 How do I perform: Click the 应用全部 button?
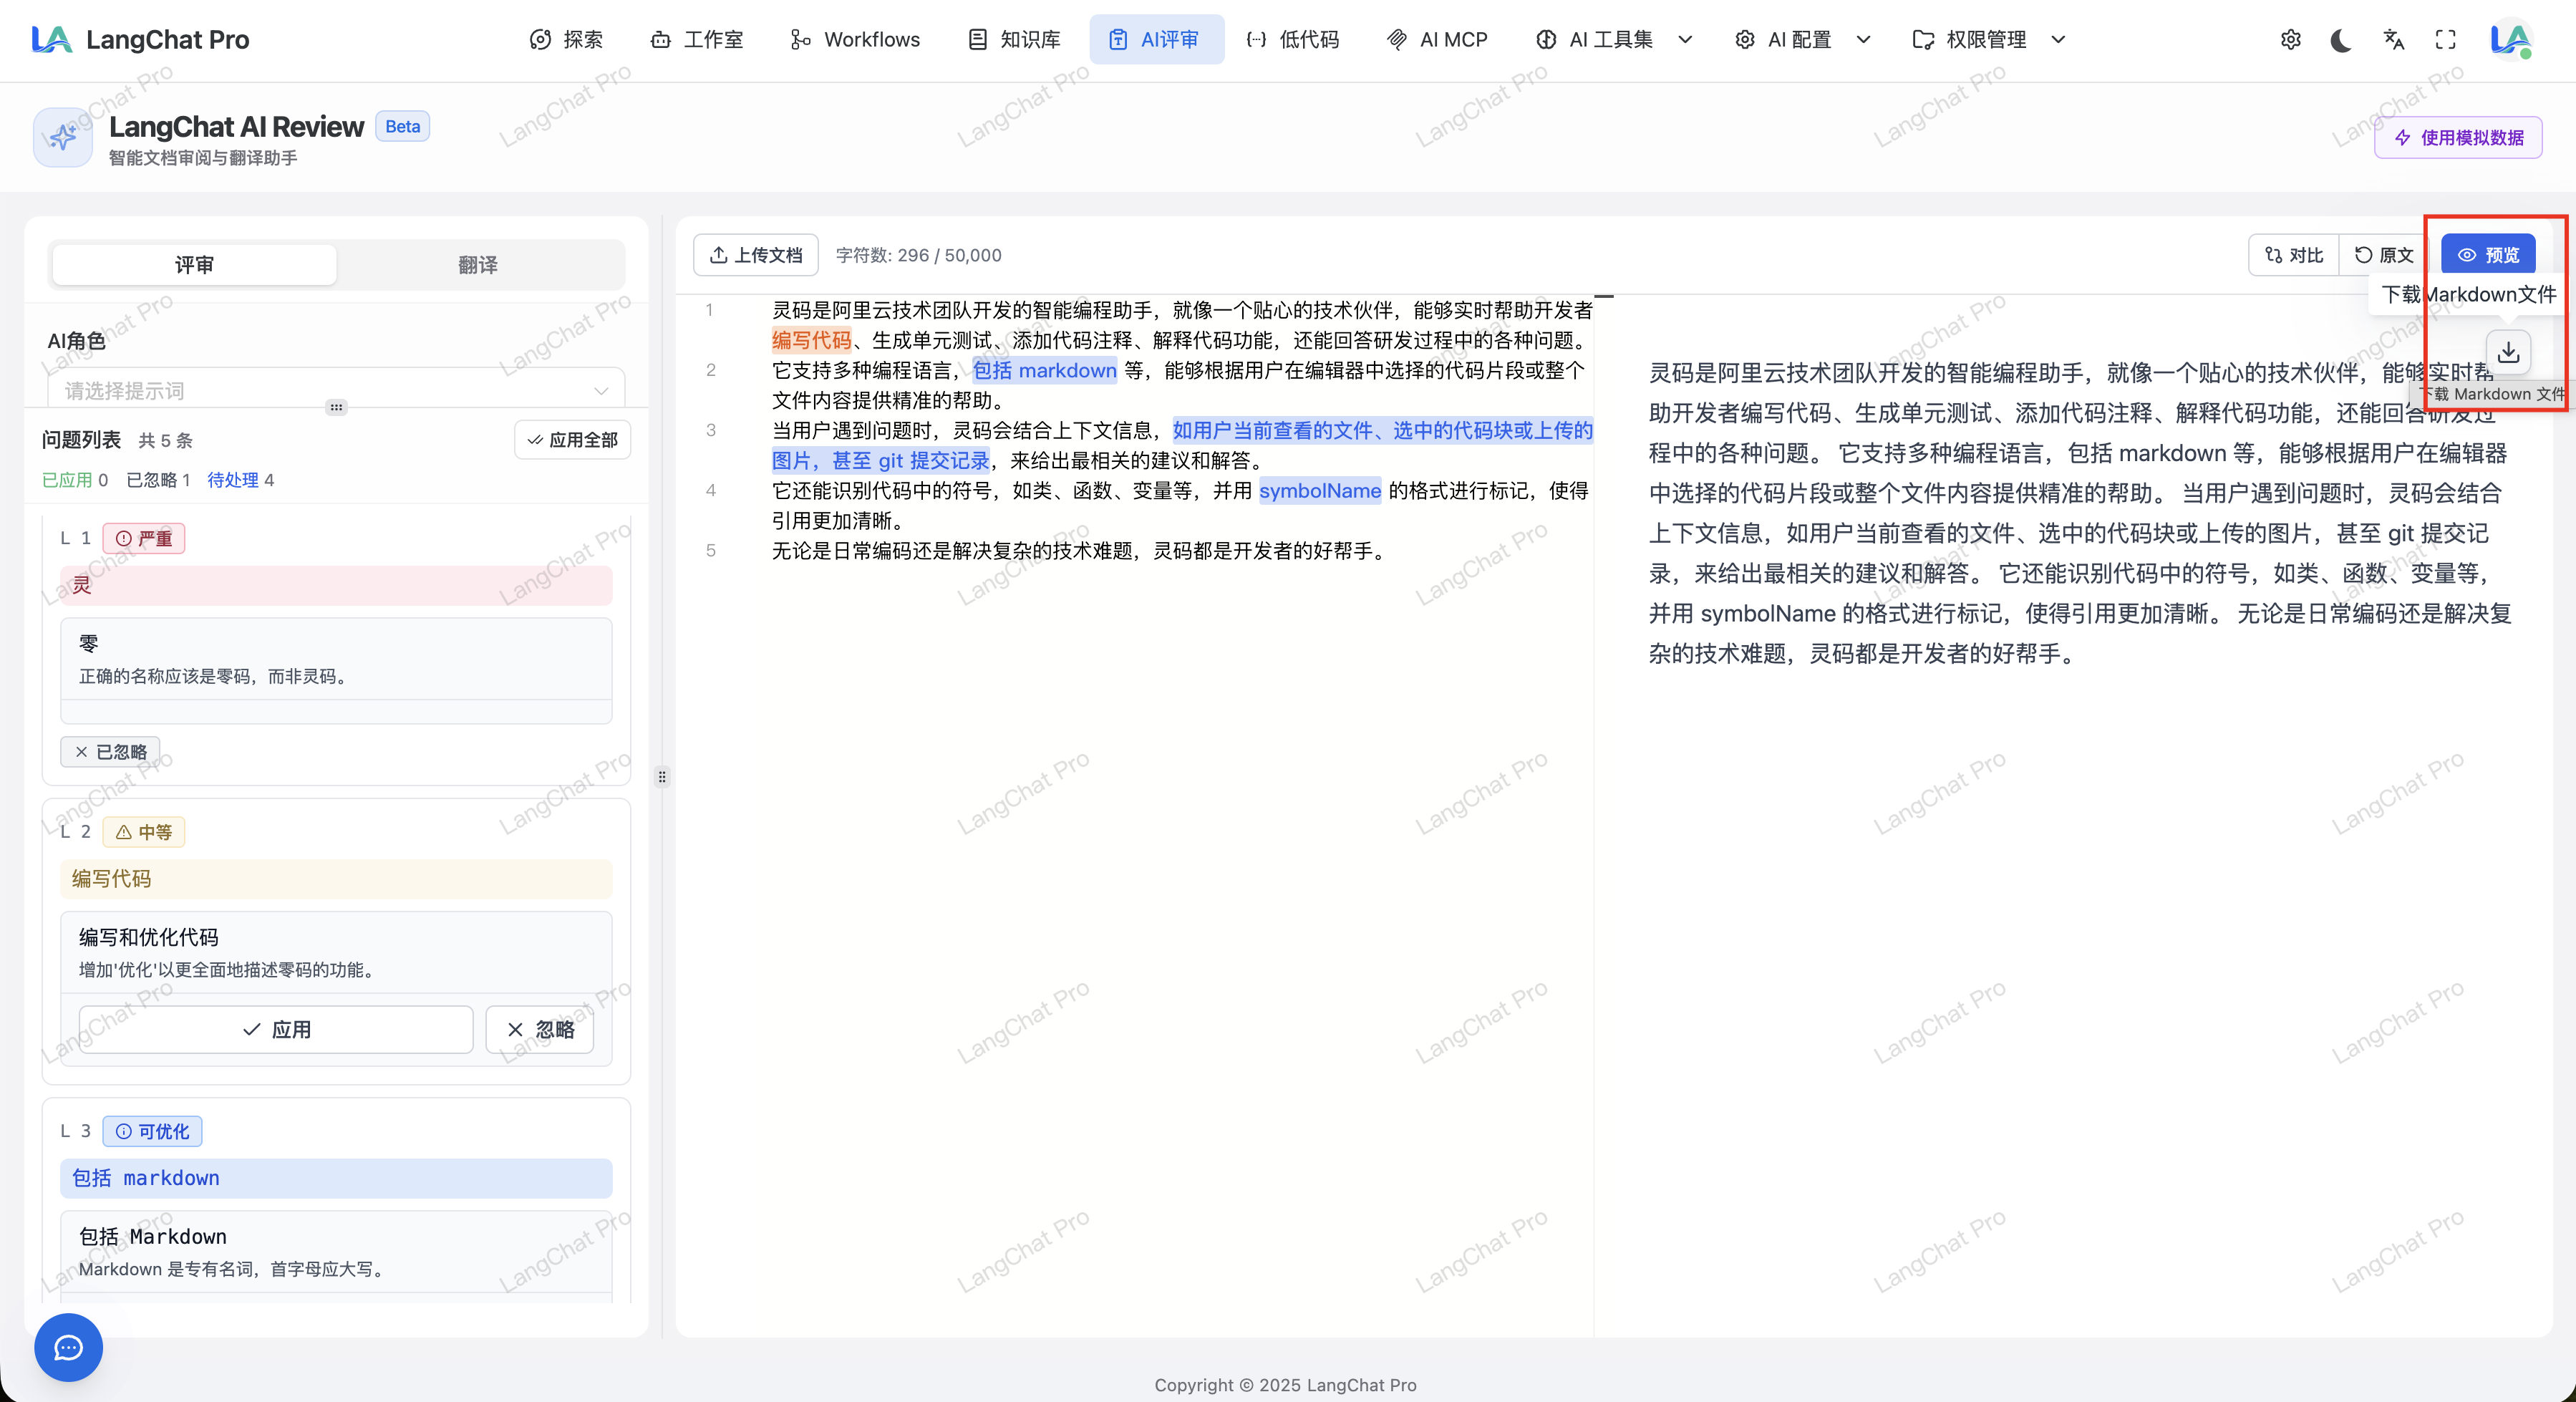(x=572, y=440)
